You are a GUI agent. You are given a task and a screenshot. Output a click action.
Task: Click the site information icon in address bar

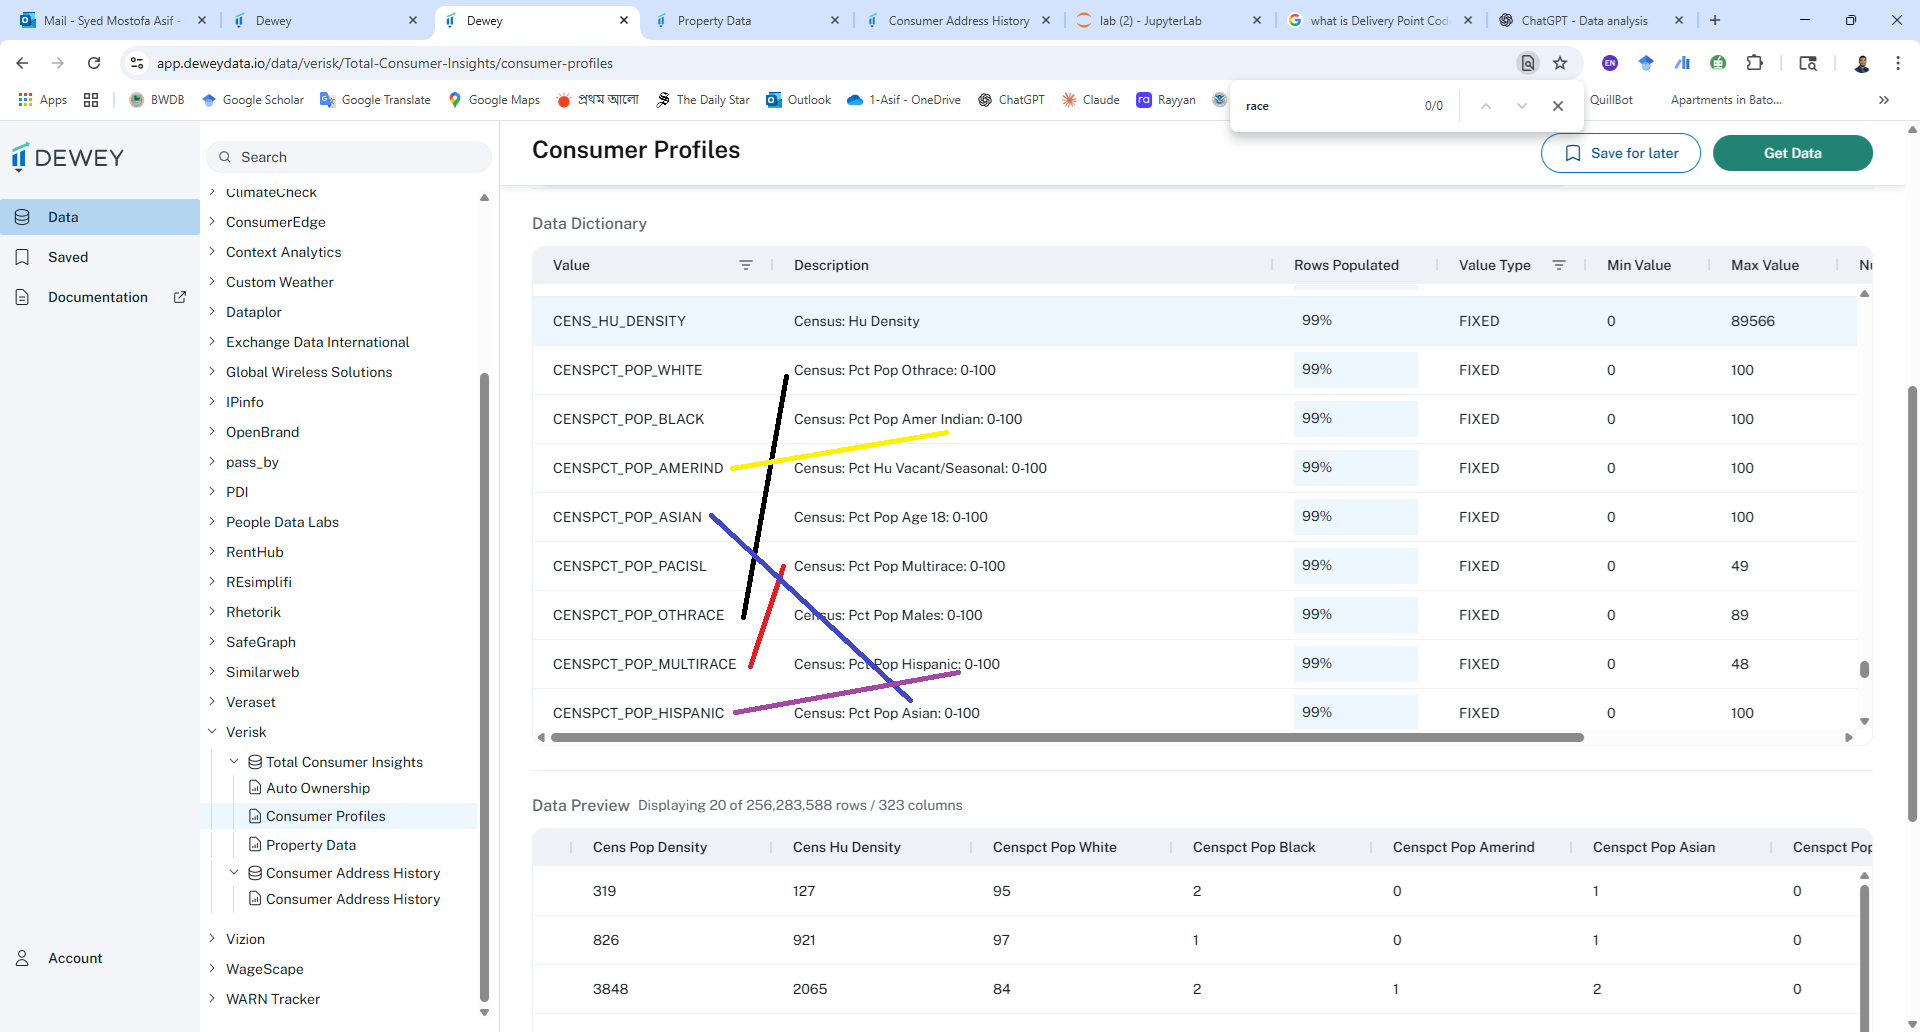click(x=137, y=63)
